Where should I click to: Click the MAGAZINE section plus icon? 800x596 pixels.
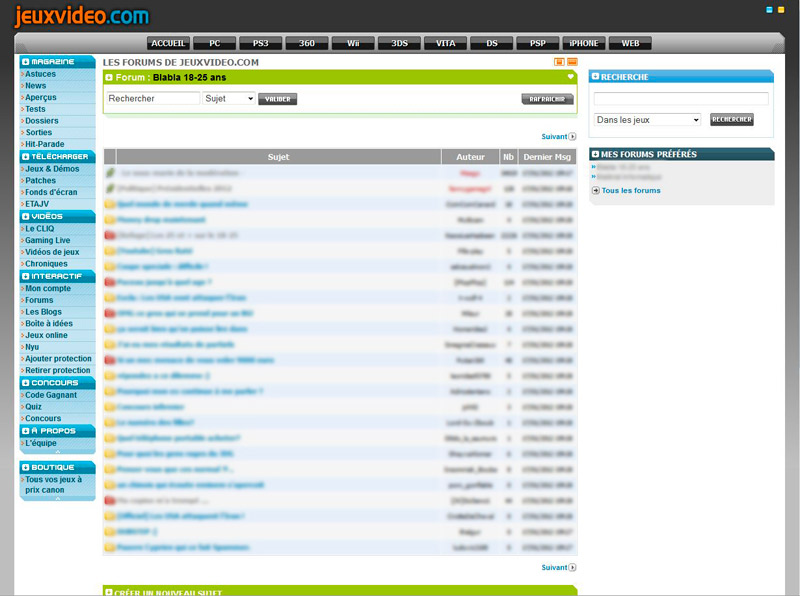[x=26, y=62]
